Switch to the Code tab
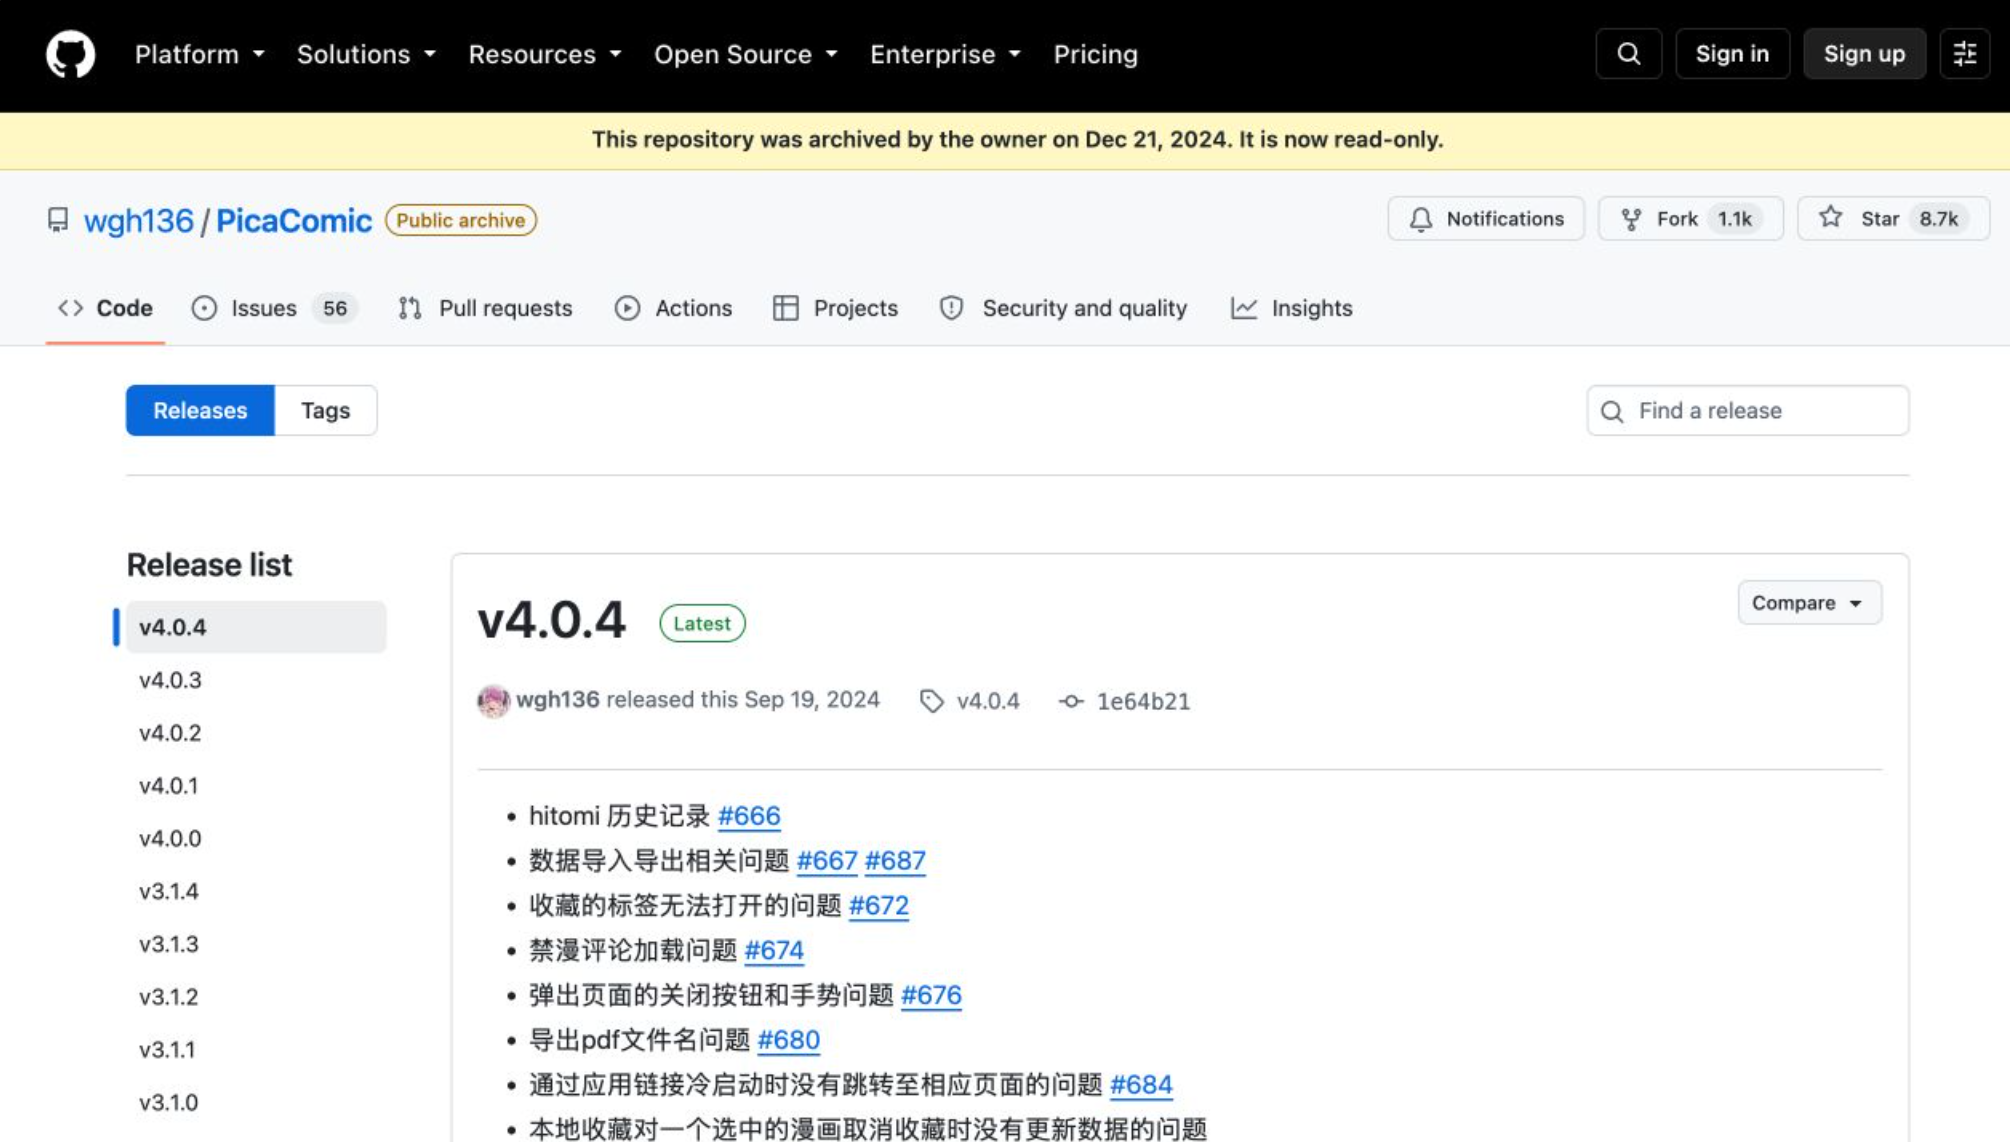Image resolution: width=2010 pixels, height=1142 pixels. click(105, 308)
